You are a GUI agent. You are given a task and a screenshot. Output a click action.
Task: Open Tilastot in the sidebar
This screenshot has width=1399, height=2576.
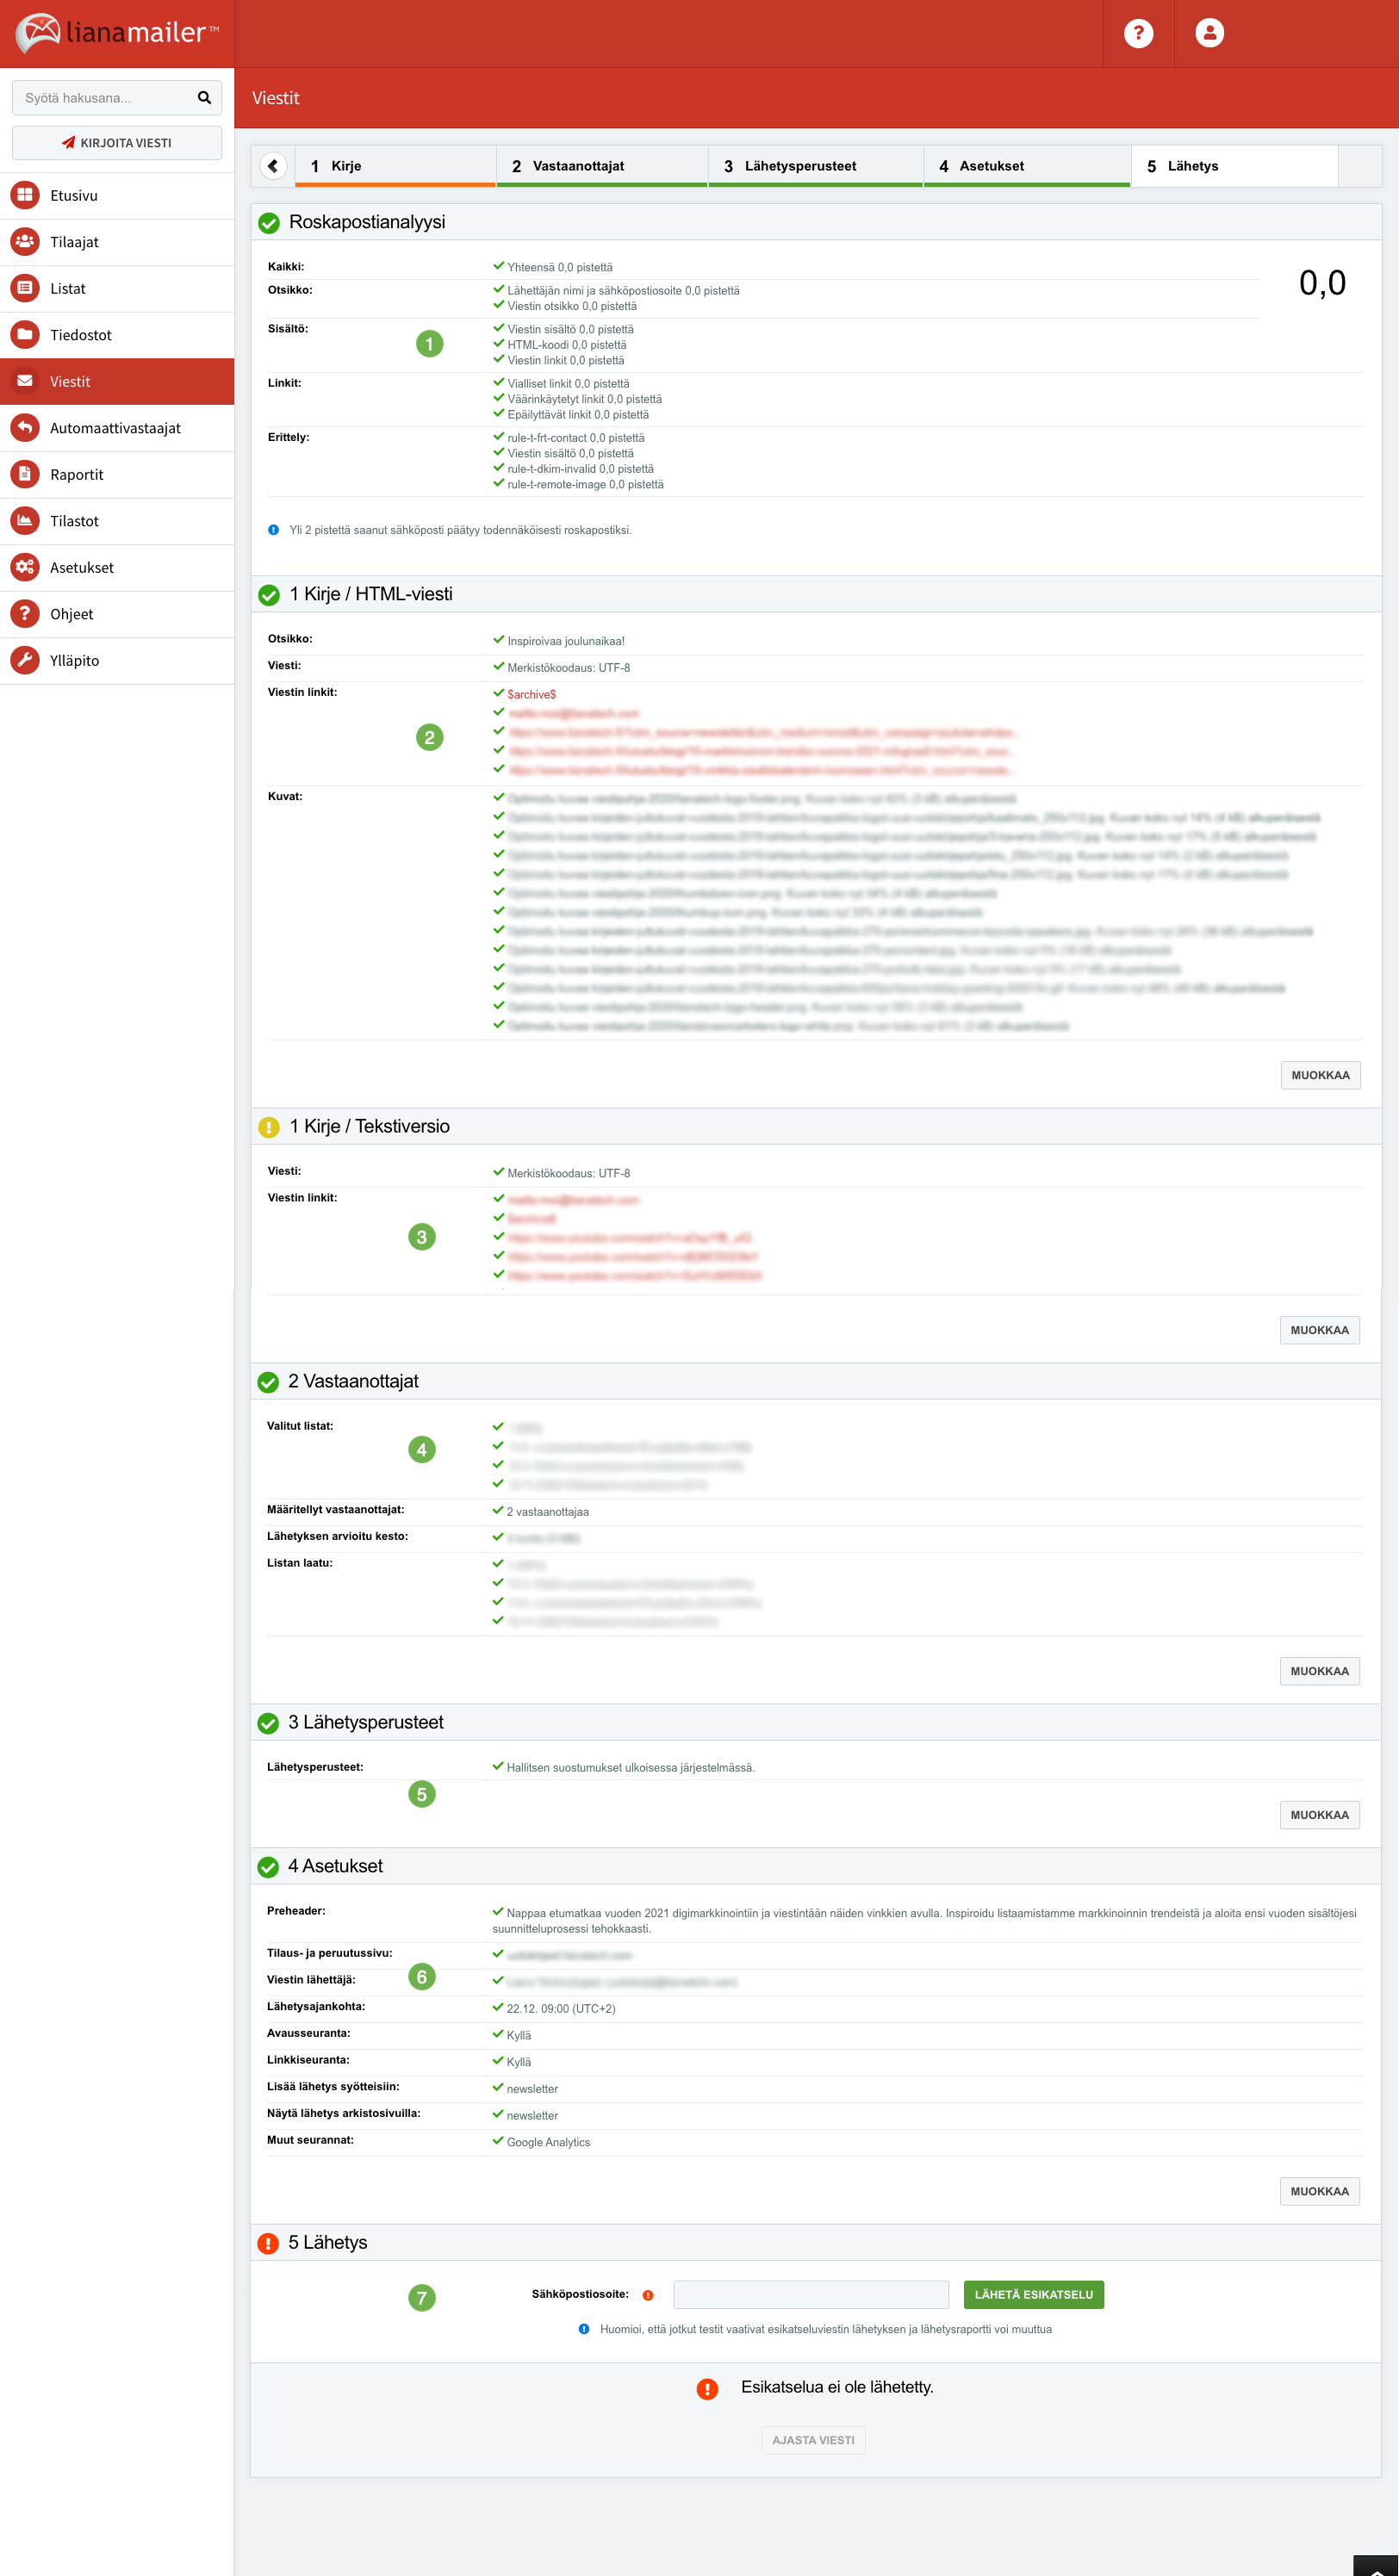point(117,521)
